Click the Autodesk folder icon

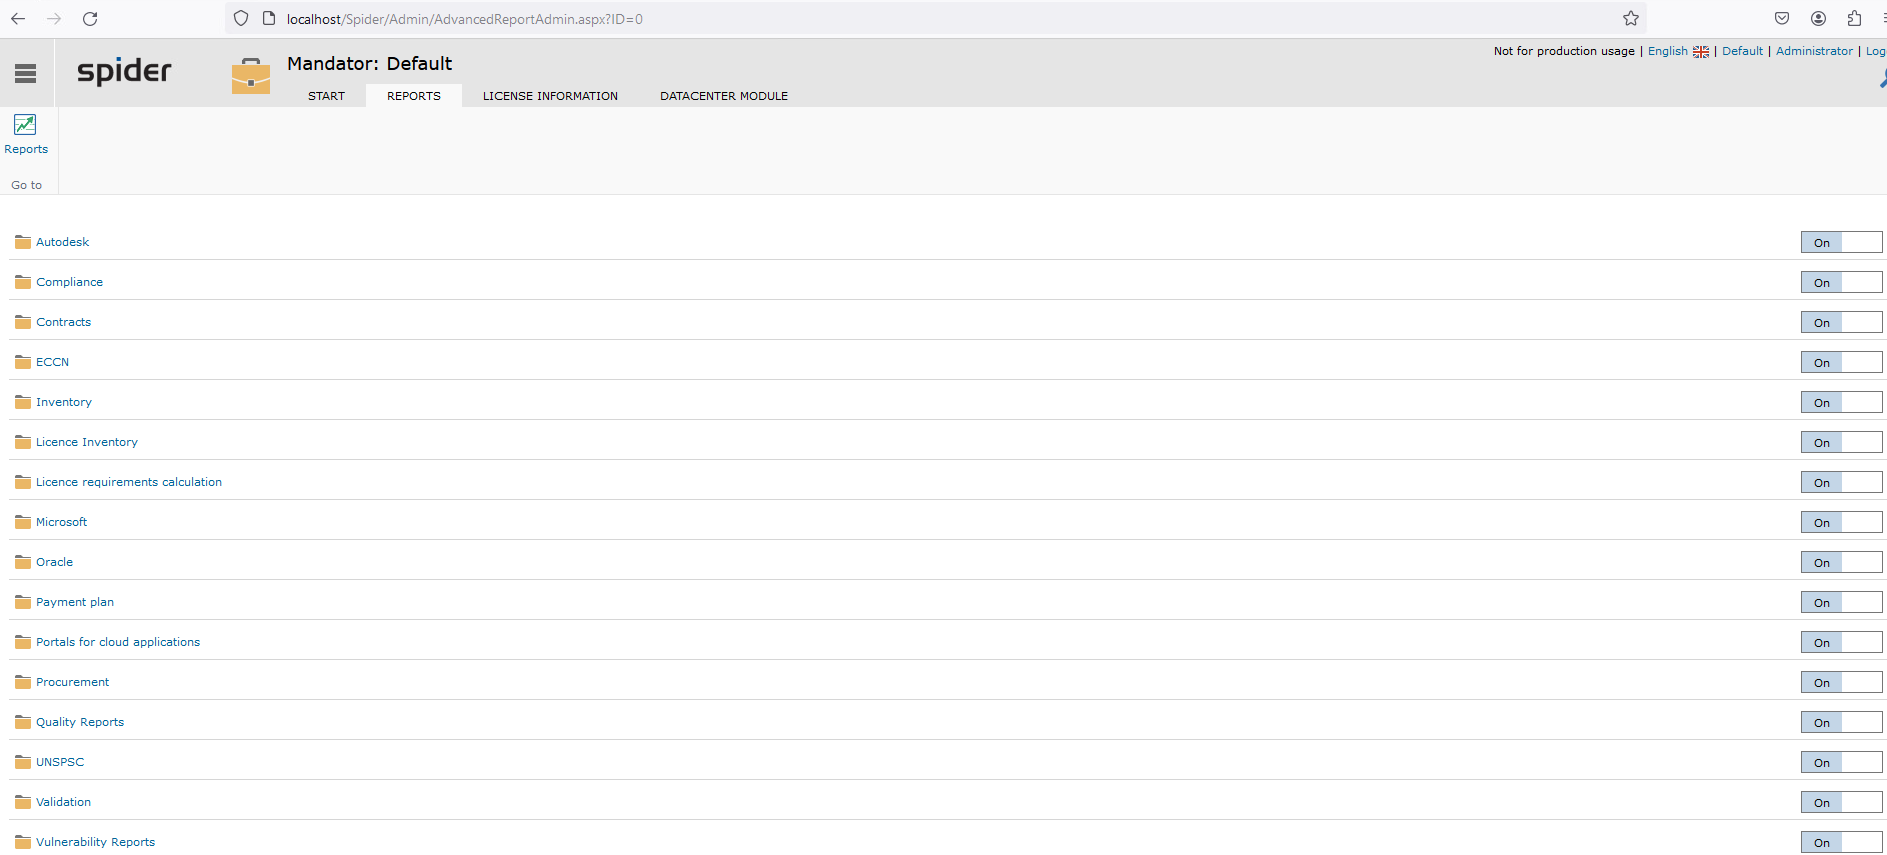[23, 242]
